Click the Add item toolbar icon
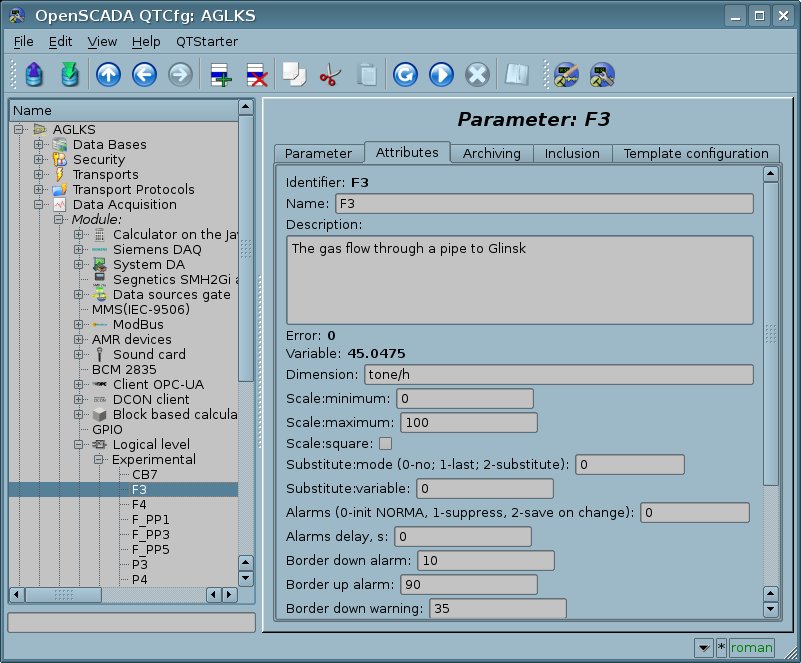This screenshot has height=663, width=801. point(220,75)
